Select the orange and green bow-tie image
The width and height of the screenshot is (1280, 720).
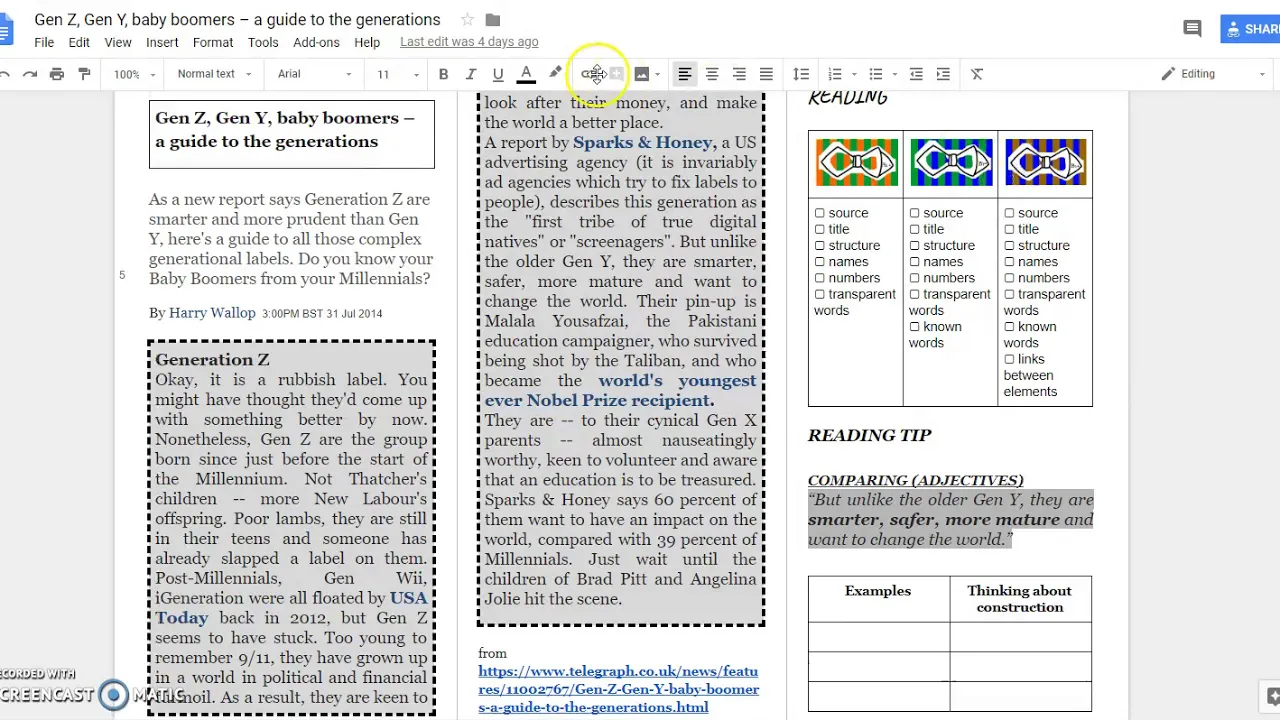click(x=856, y=162)
